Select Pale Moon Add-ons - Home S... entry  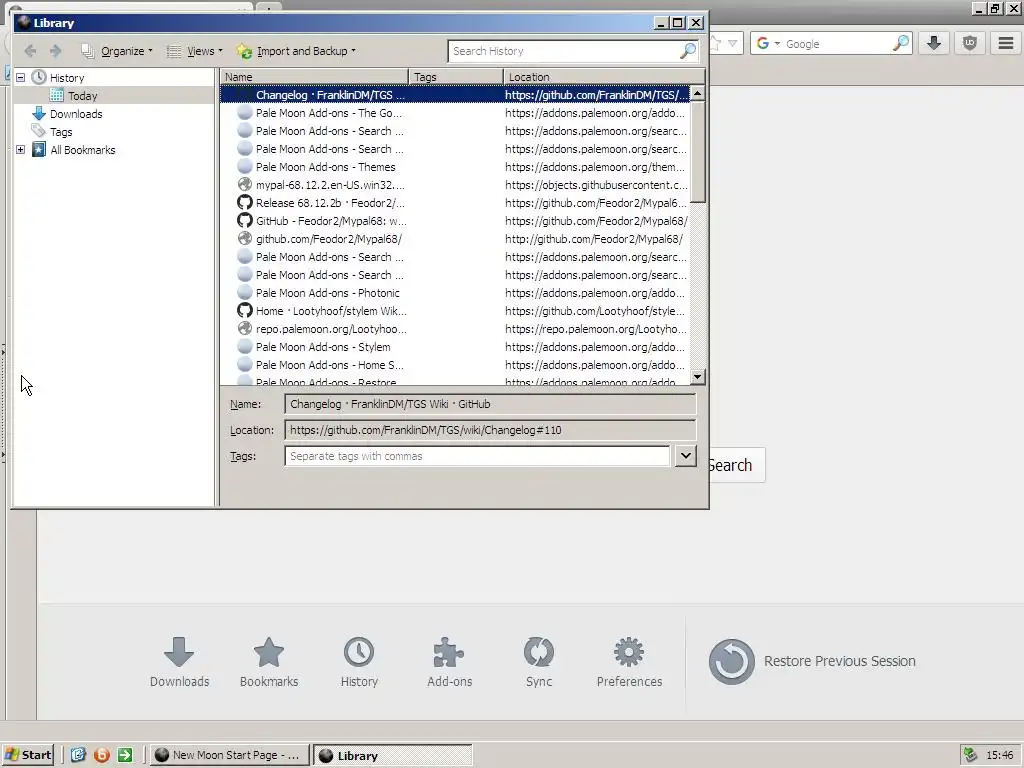pos(455,365)
